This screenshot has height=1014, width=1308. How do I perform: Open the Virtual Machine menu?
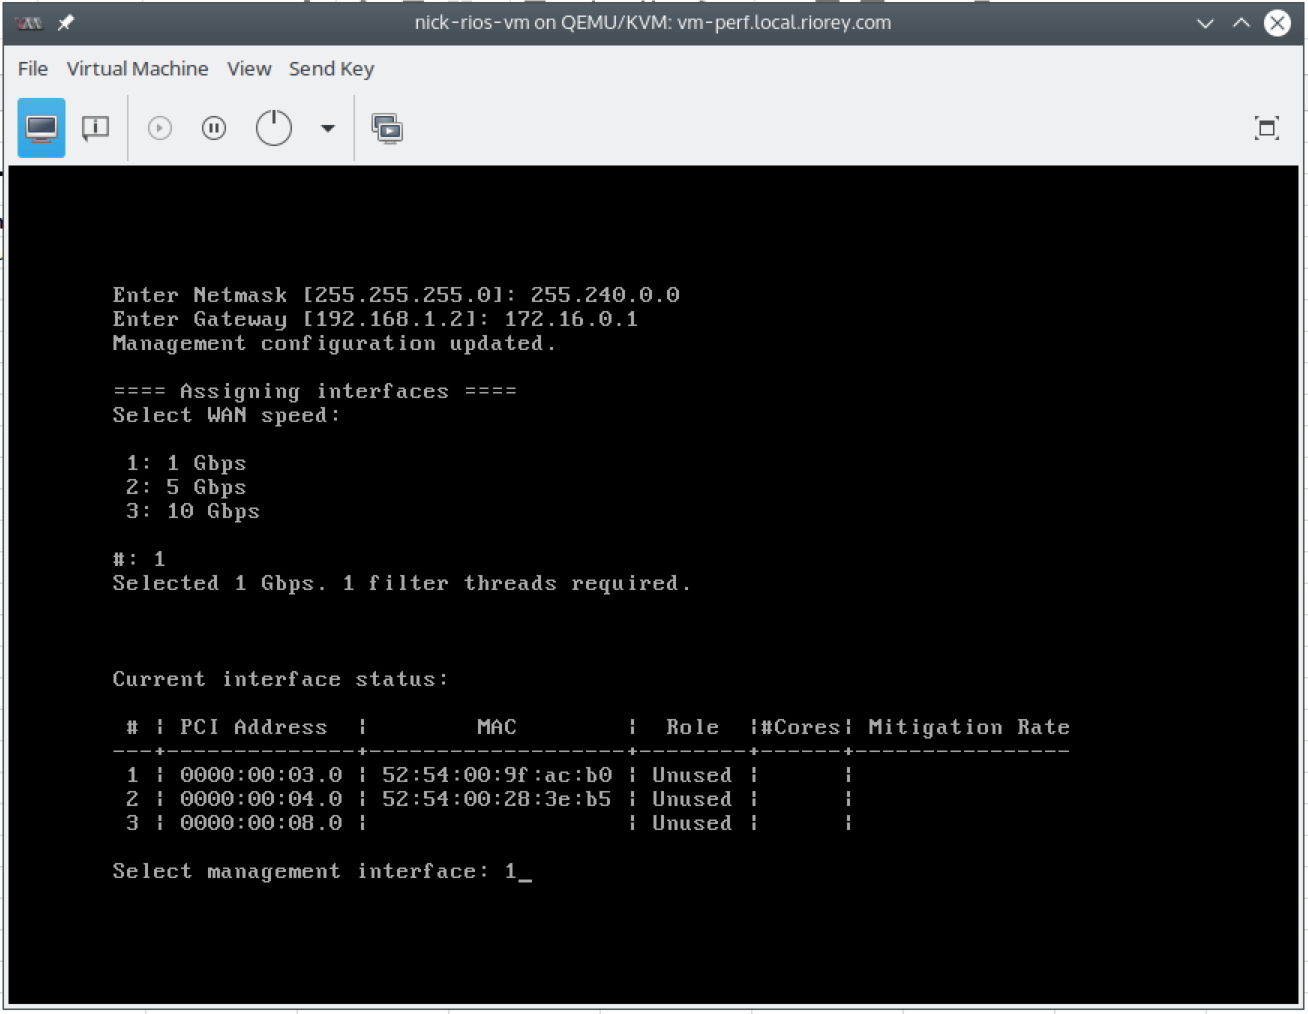point(138,69)
